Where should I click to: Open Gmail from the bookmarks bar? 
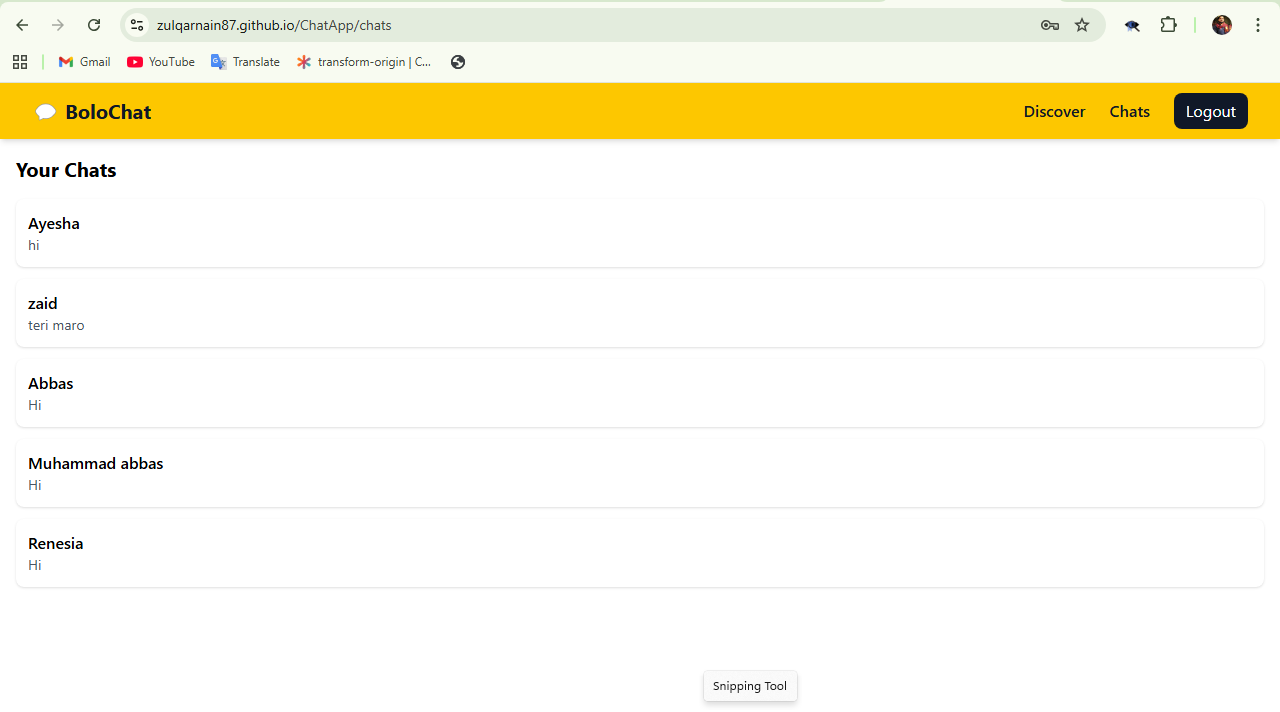(x=83, y=62)
